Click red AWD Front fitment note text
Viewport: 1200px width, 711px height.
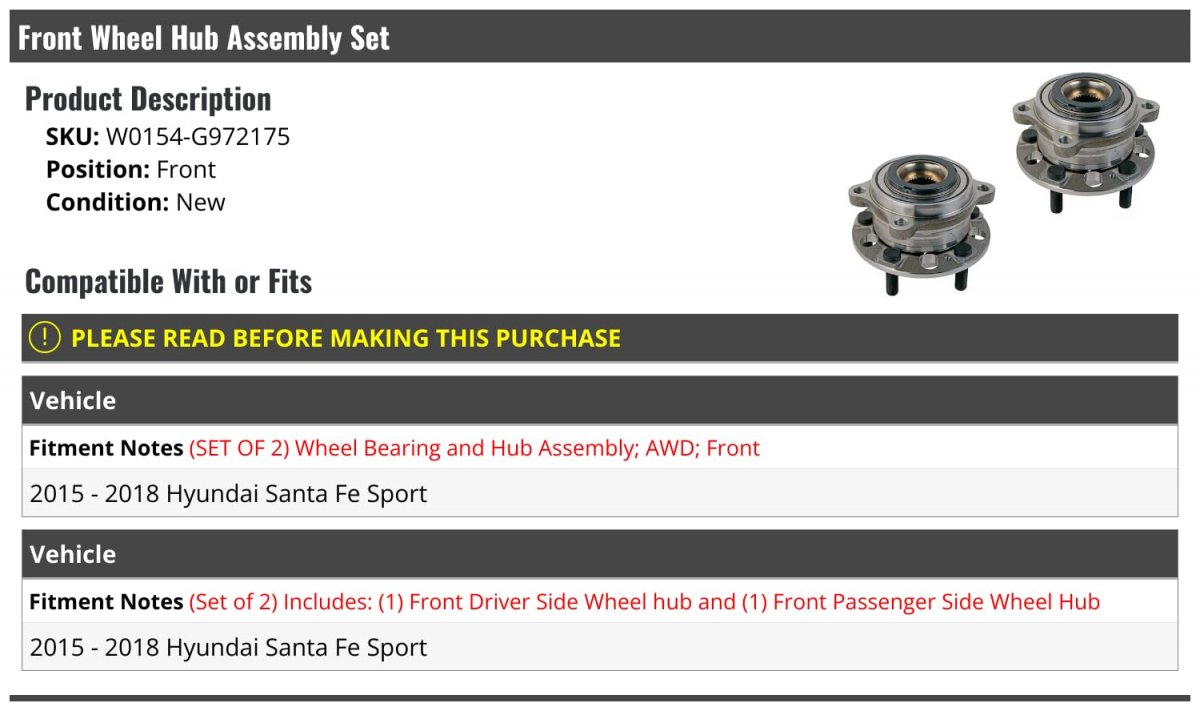point(474,448)
